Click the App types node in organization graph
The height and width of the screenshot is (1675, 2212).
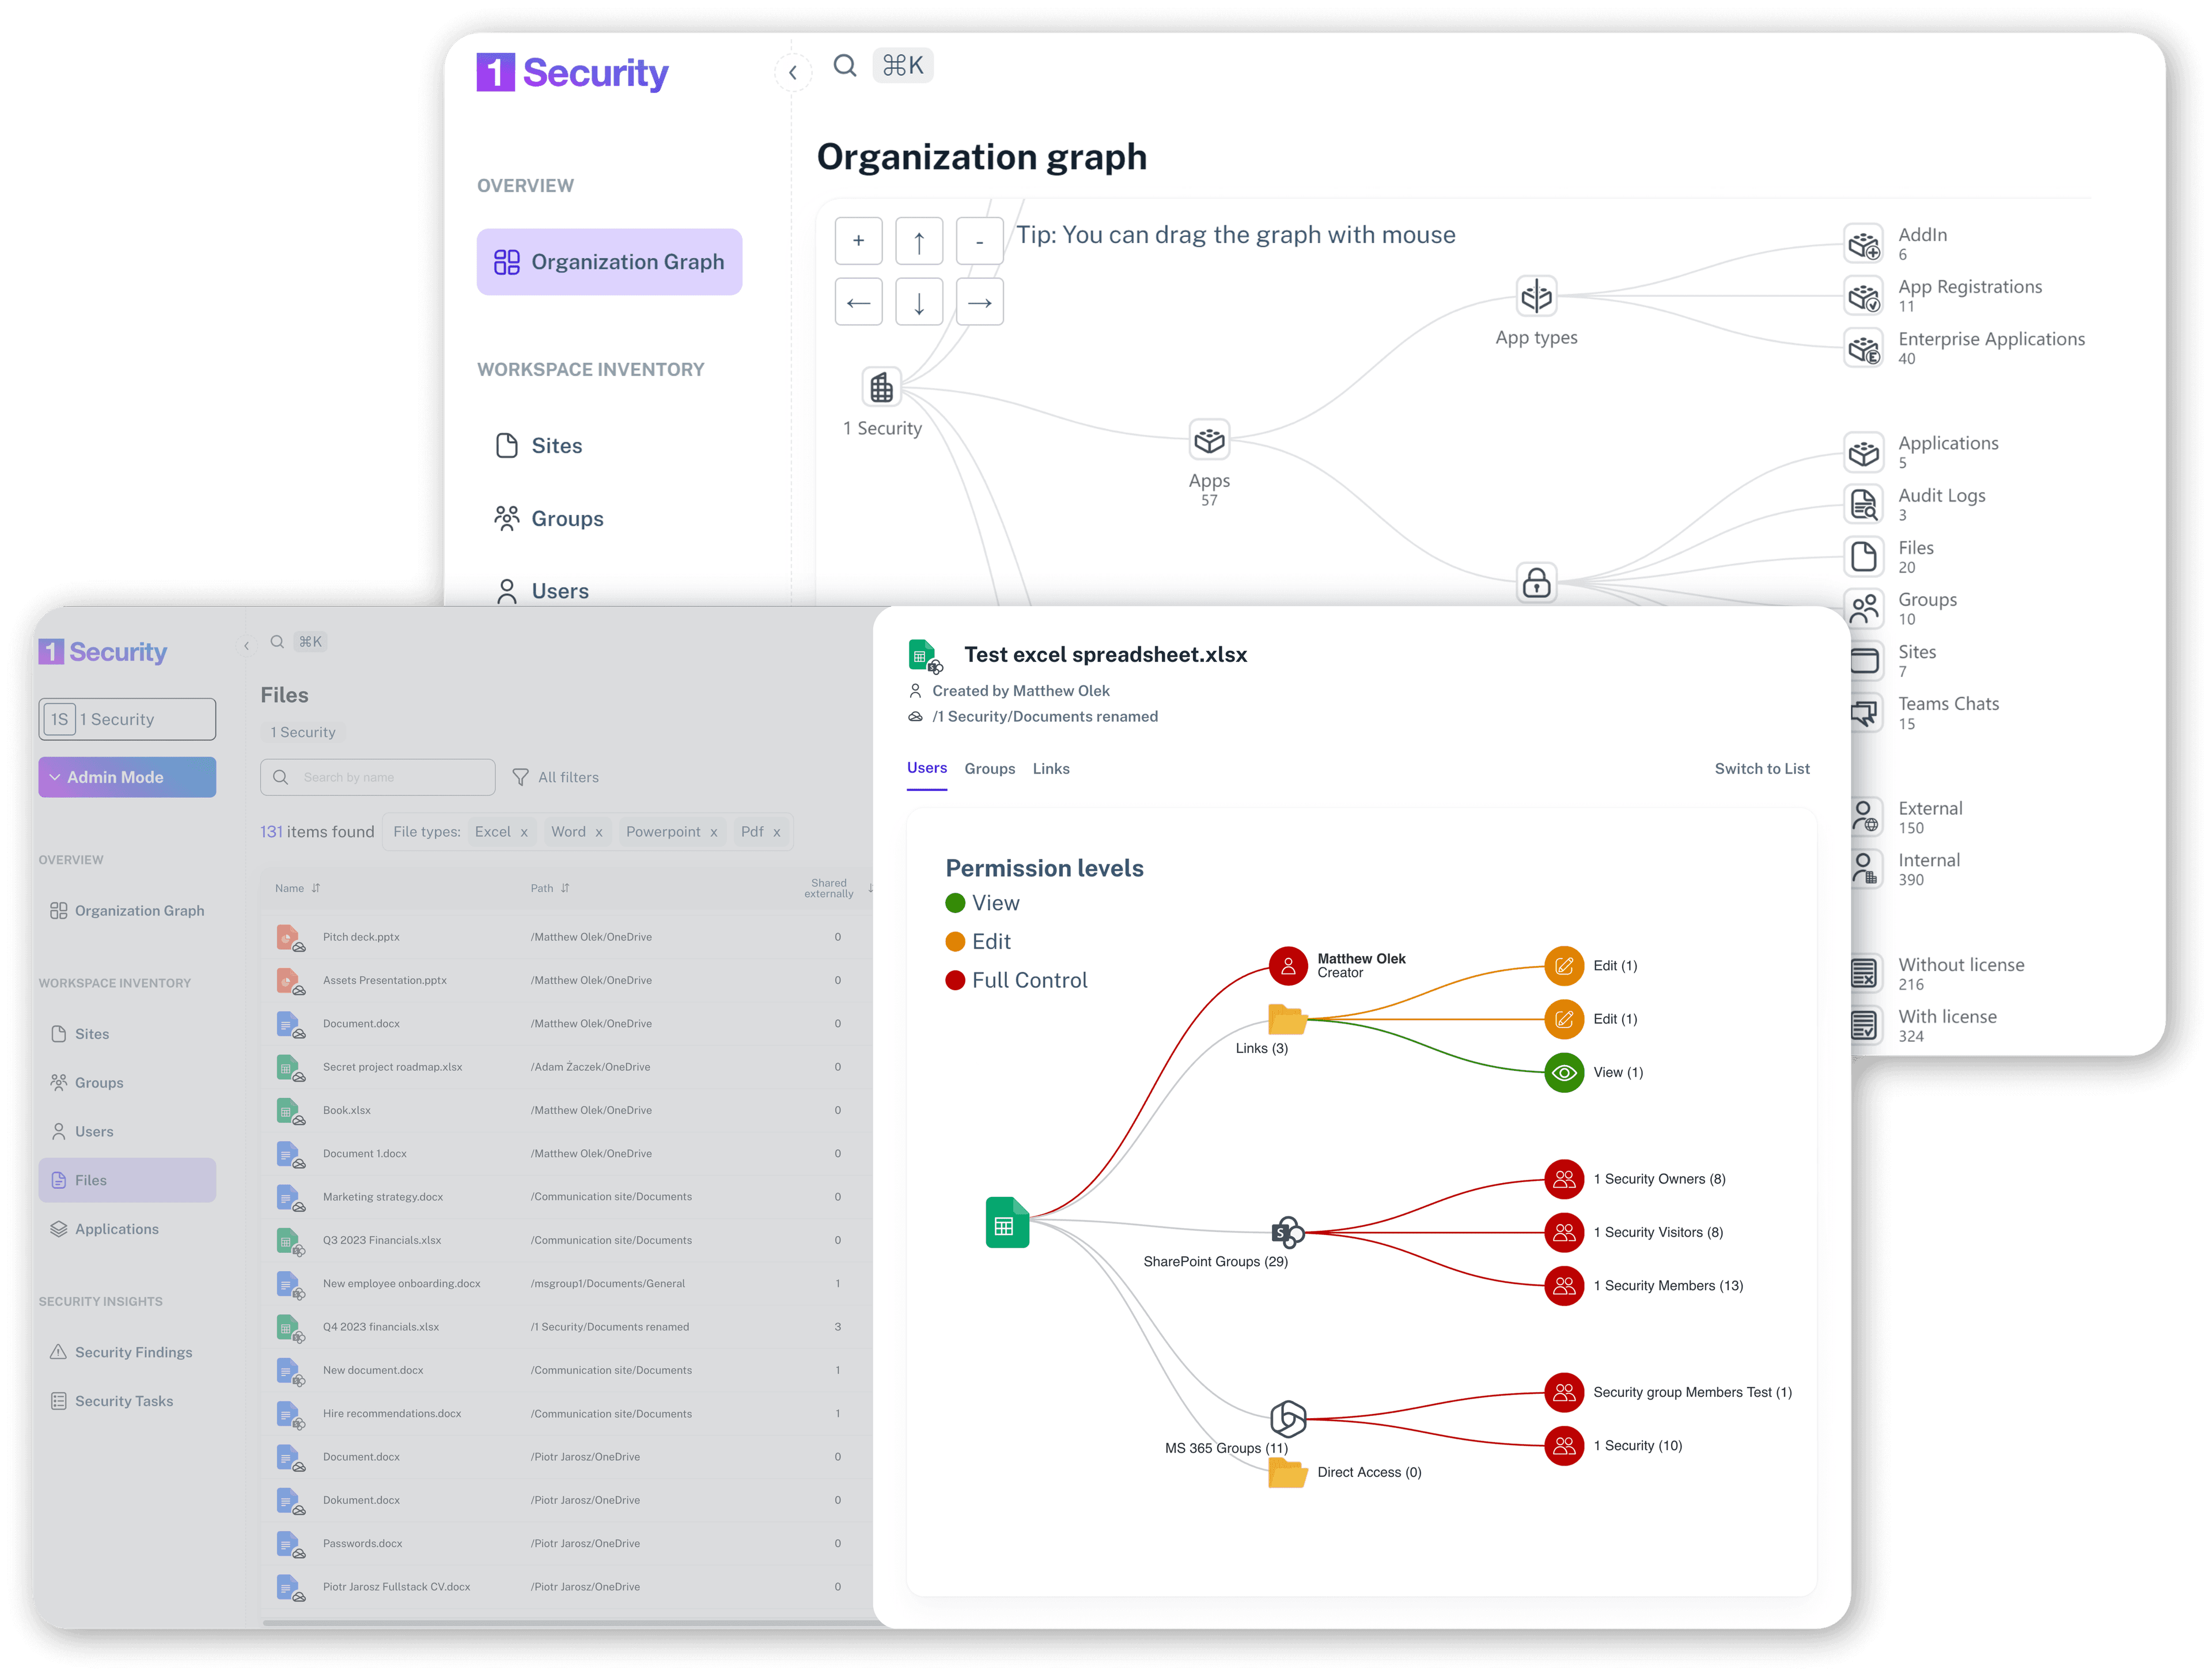click(1536, 295)
